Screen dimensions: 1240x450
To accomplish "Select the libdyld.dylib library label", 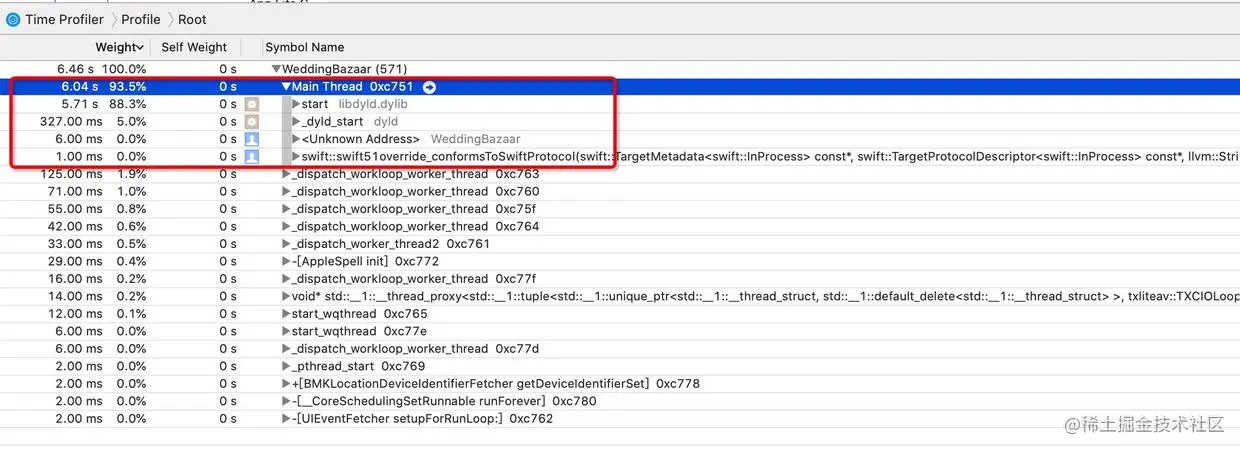I will (373, 104).
